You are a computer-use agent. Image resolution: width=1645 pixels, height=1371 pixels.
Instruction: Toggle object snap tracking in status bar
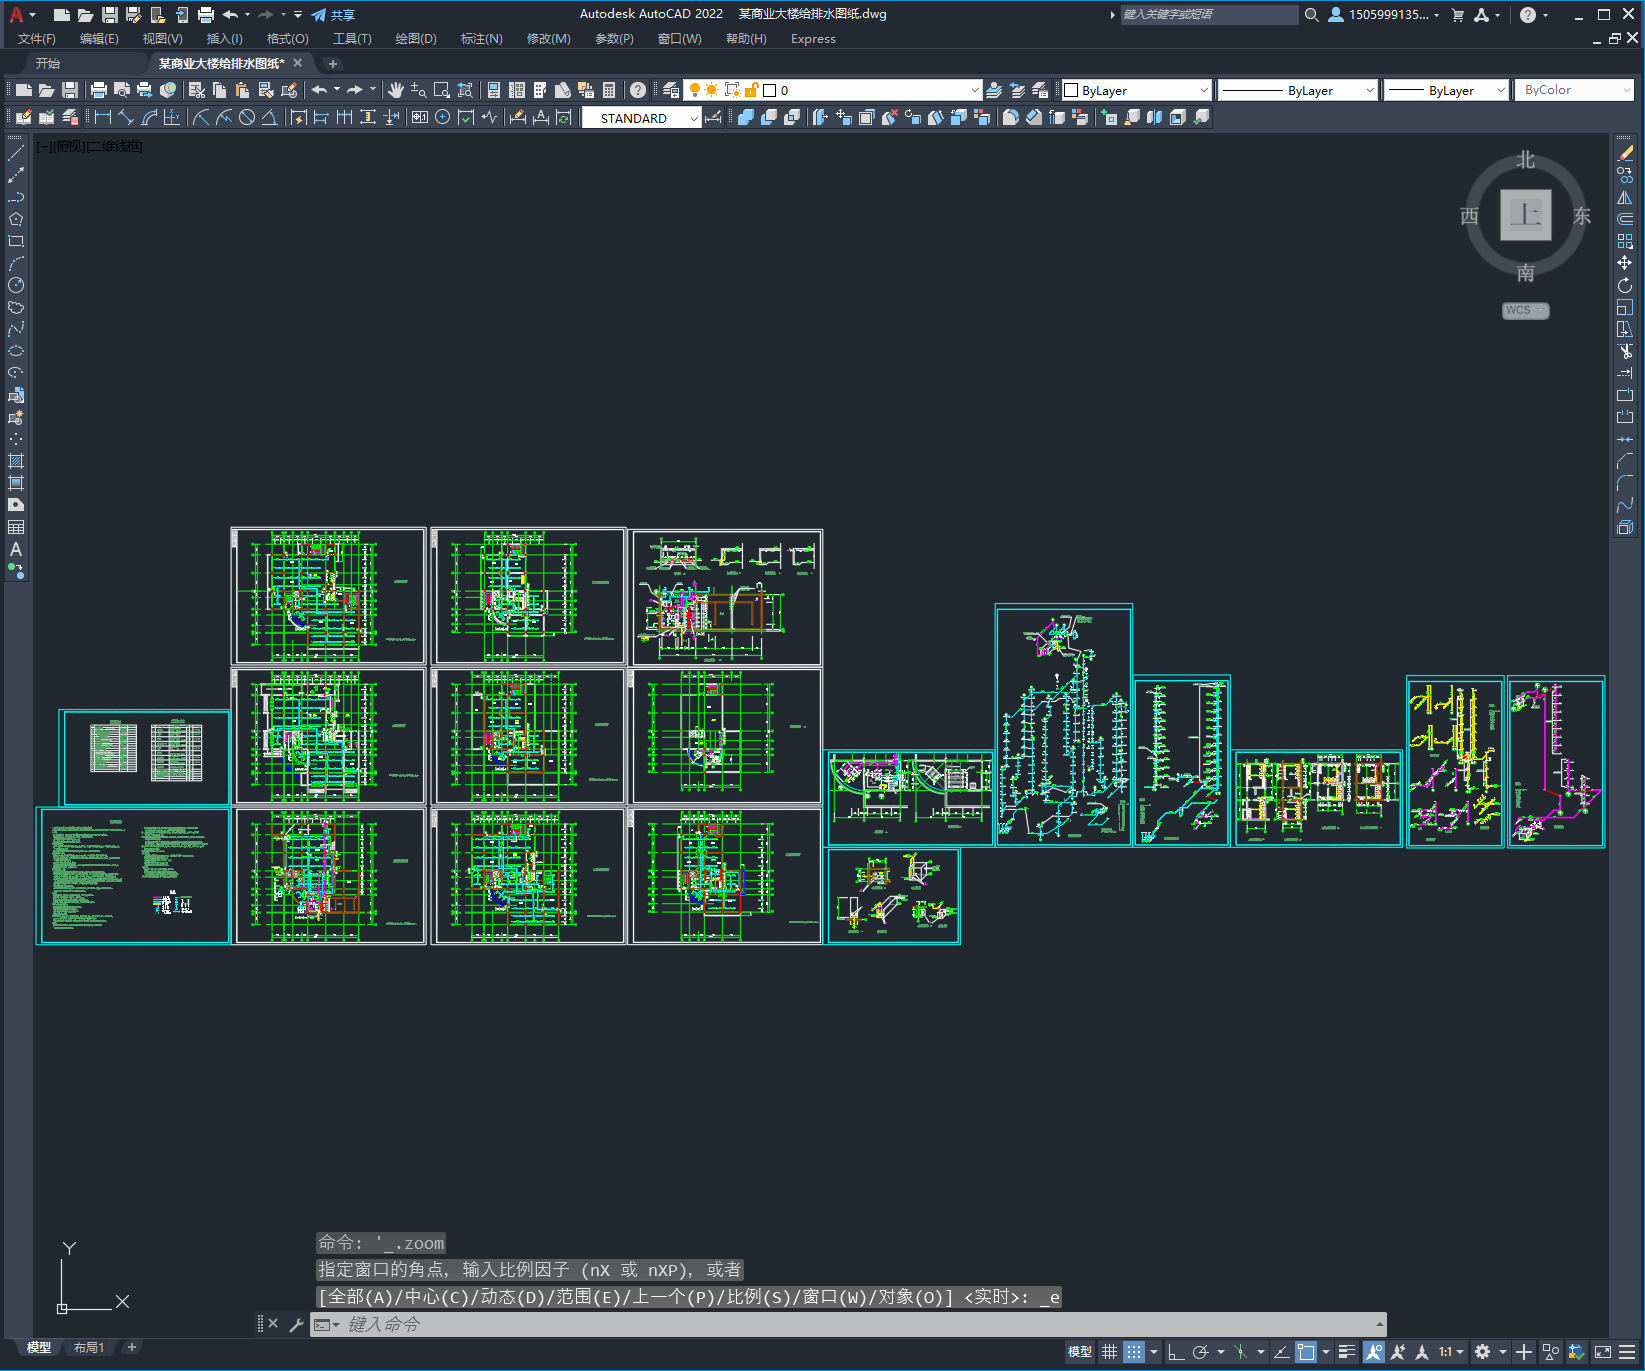coord(1281,1352)
